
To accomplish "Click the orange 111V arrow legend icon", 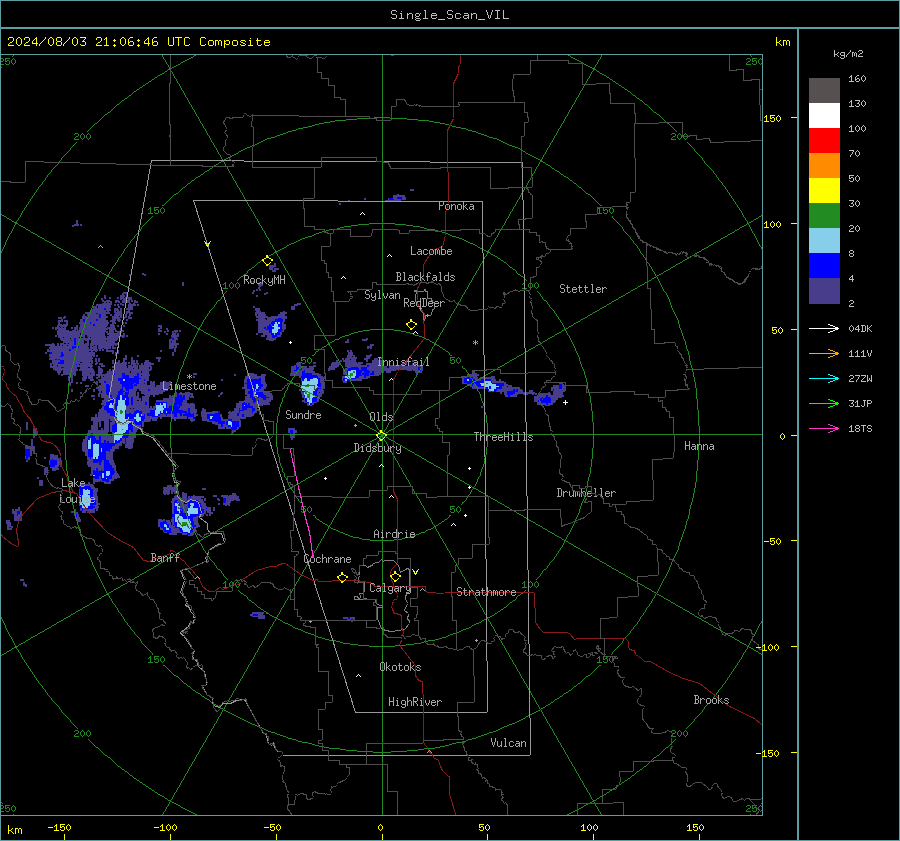I will point(824,354).
